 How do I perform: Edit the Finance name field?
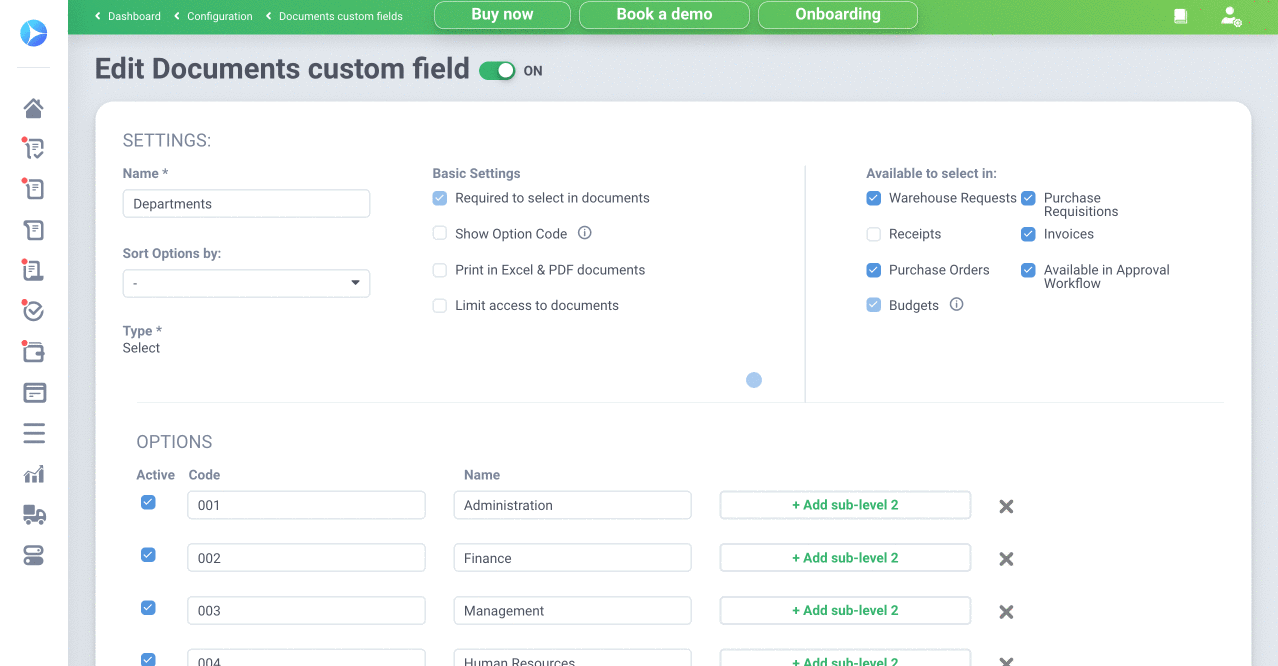click(x=572, y=558)
